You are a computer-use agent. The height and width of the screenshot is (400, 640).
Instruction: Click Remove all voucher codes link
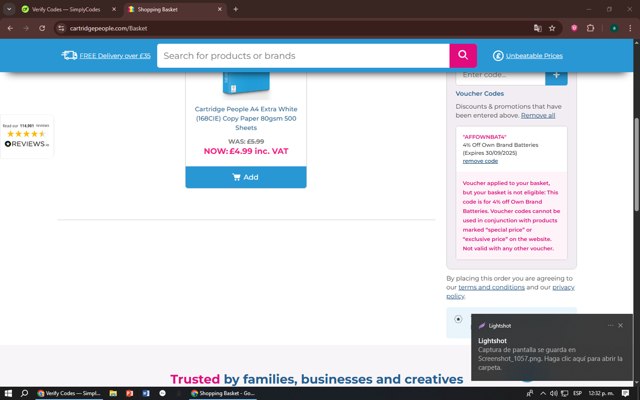point(538,116)
